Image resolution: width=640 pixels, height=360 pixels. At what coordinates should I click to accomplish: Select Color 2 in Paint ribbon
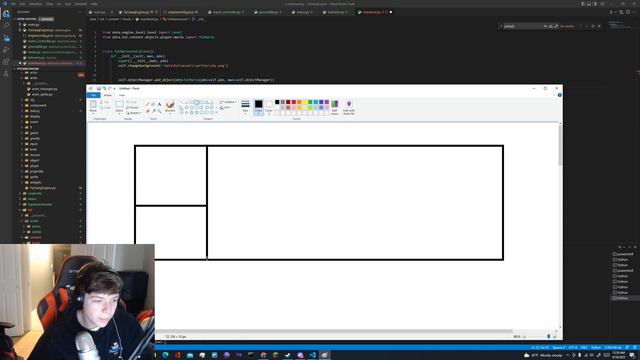pyautogui.click(x=269, y=107)
